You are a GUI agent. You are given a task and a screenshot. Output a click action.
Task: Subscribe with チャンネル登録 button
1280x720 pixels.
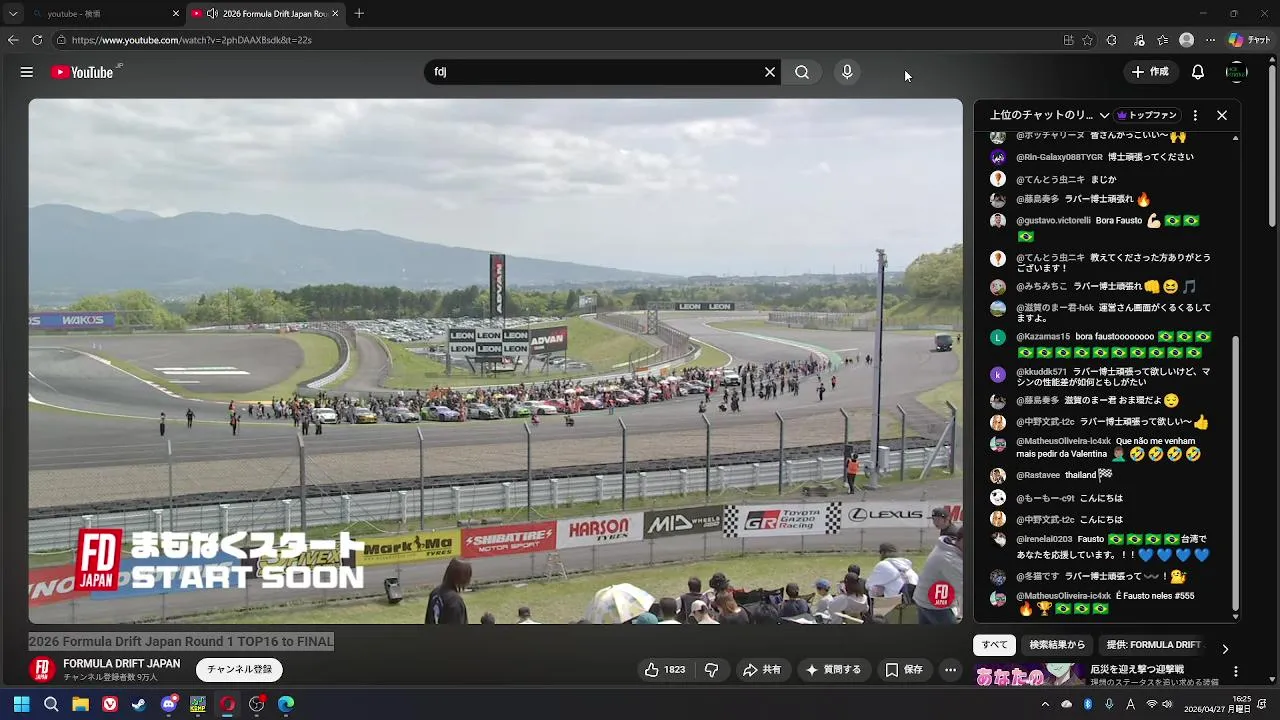(x=239, y=670)
